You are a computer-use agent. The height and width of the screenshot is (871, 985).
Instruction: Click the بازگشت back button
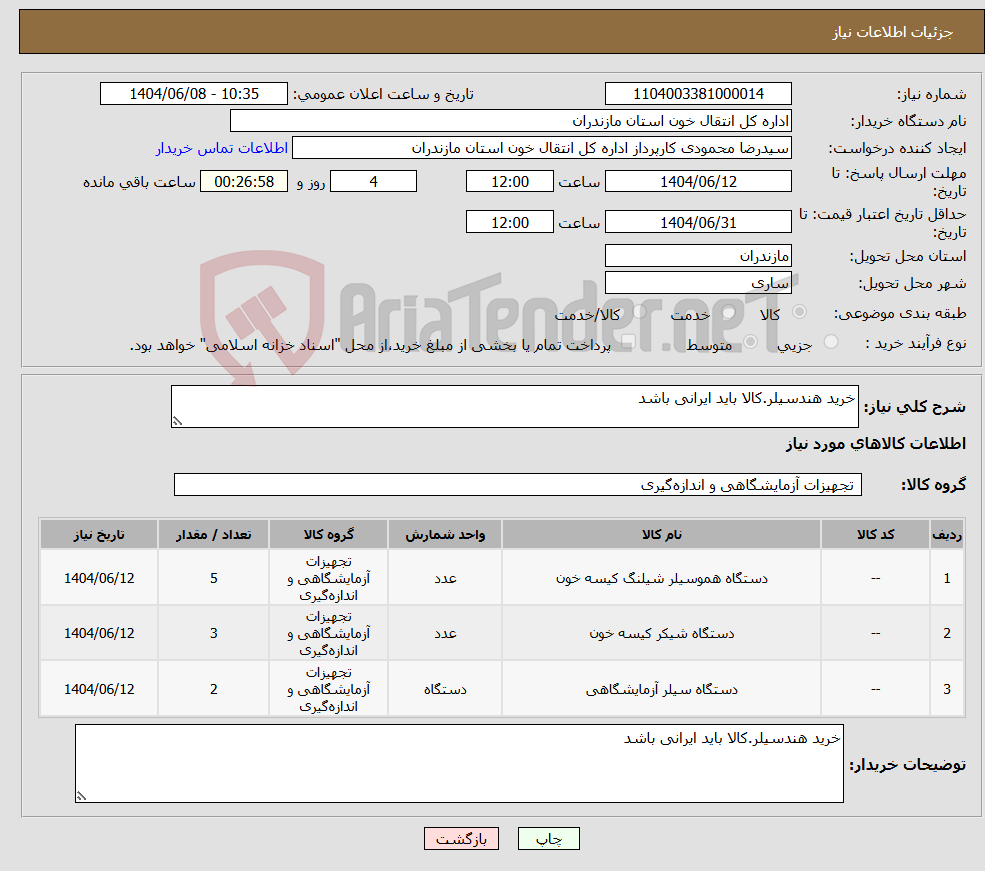tap(461, 838)
